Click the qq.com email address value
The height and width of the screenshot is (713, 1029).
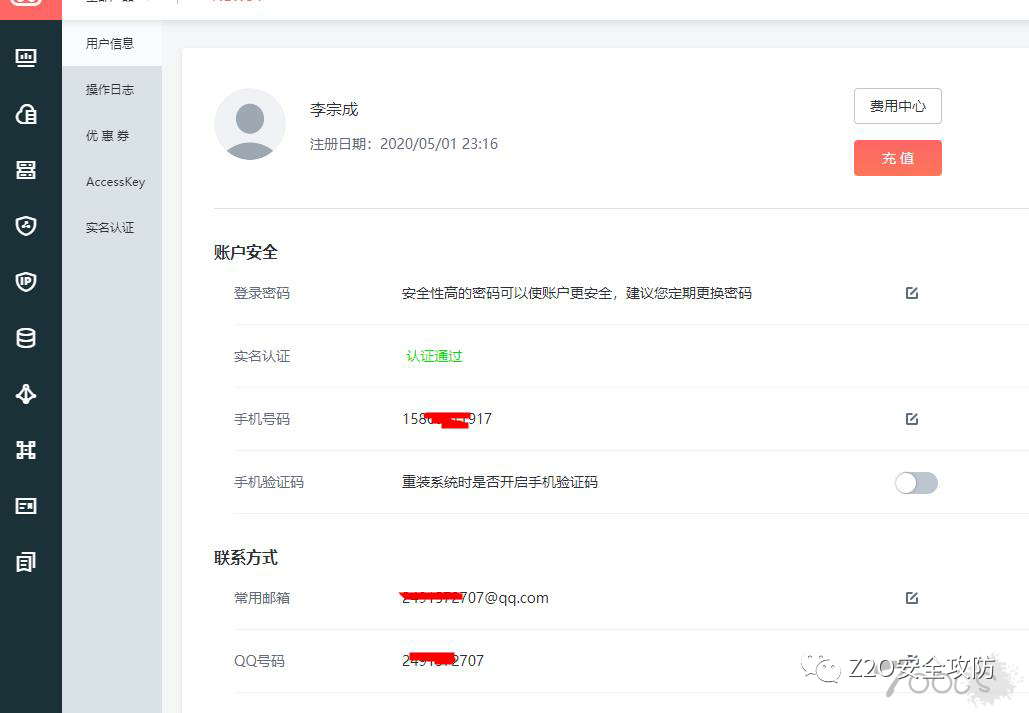click(x=474, y=598)
